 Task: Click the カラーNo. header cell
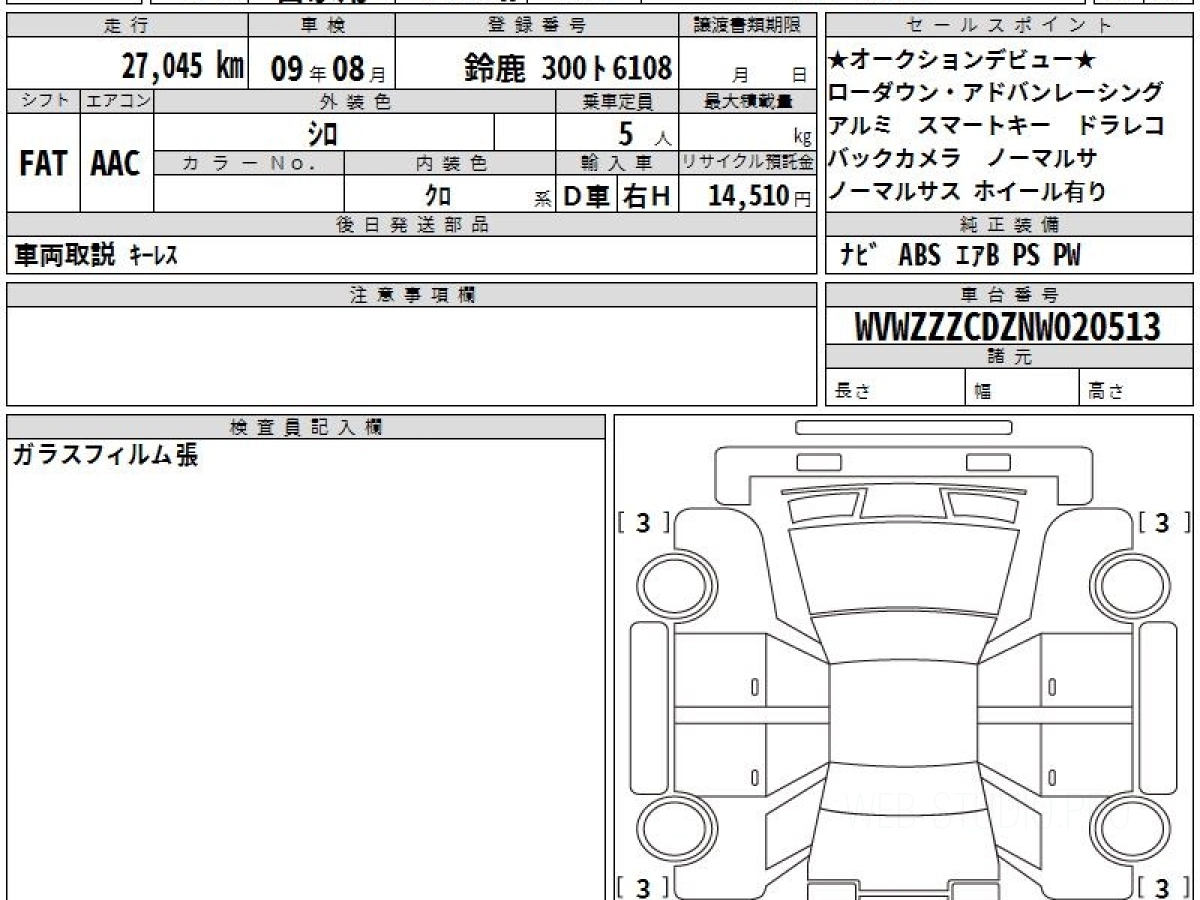(249, 162)
